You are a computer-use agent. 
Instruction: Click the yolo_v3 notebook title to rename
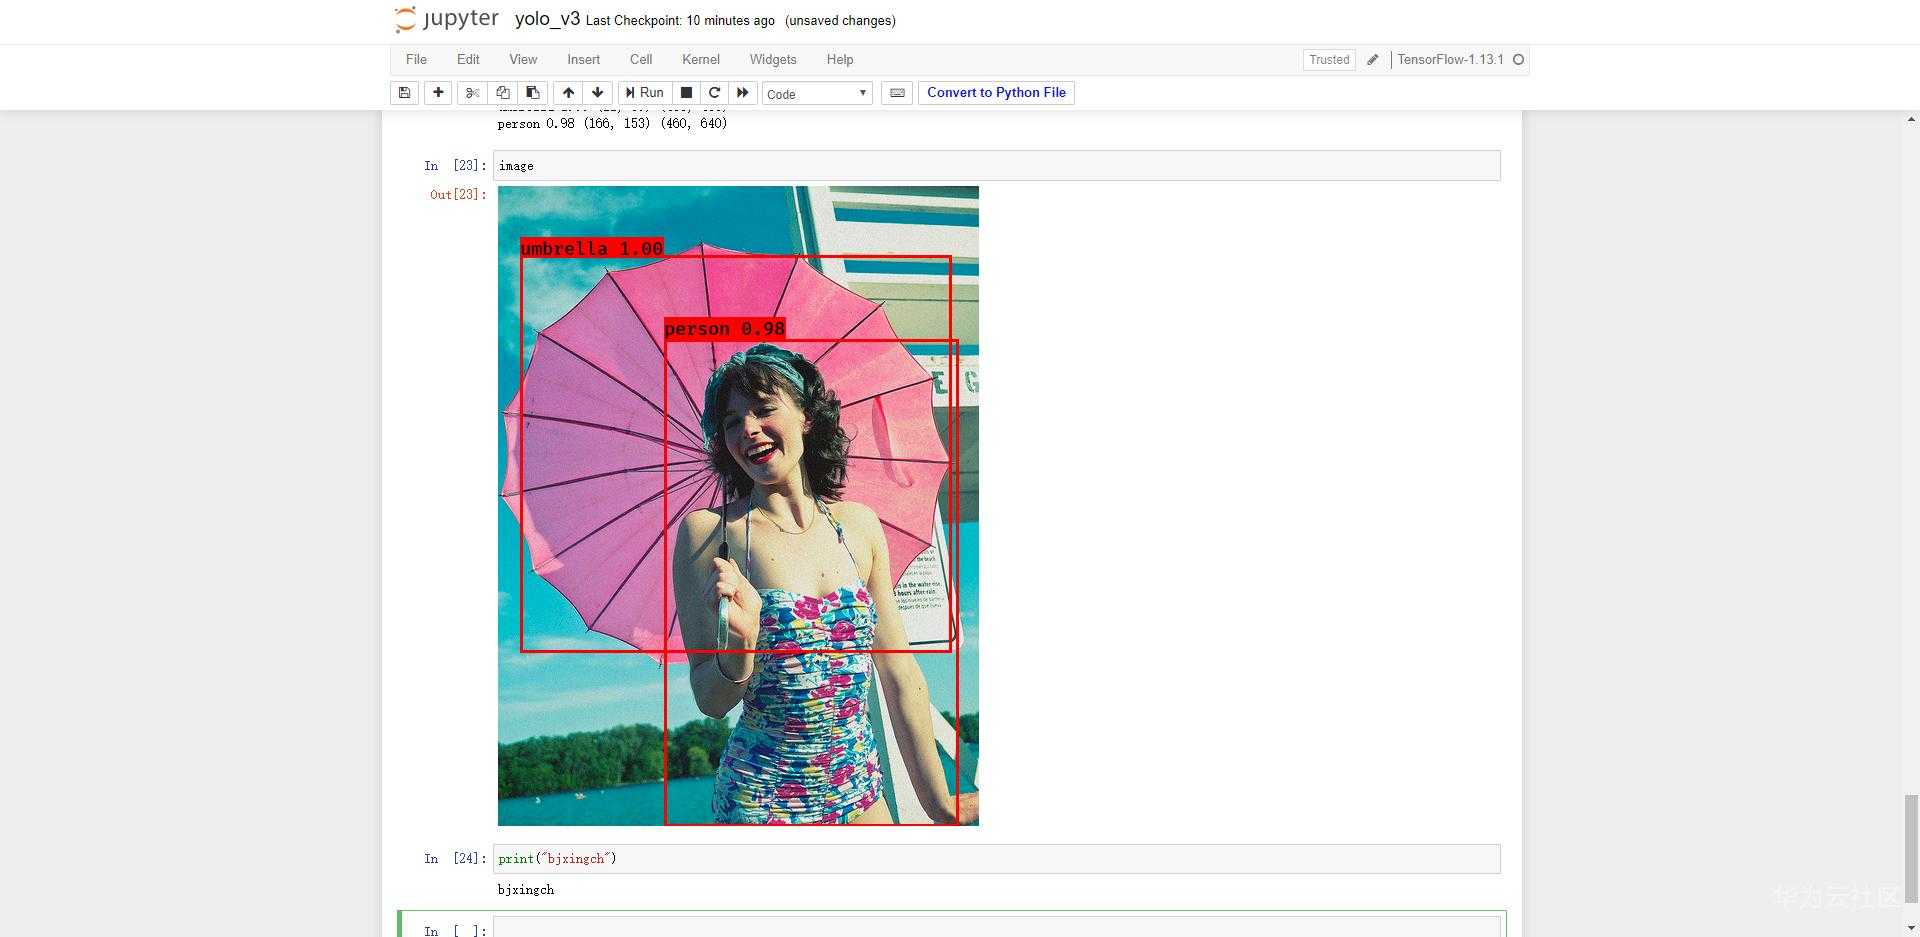pyautogui.click(x=547, y=19)
